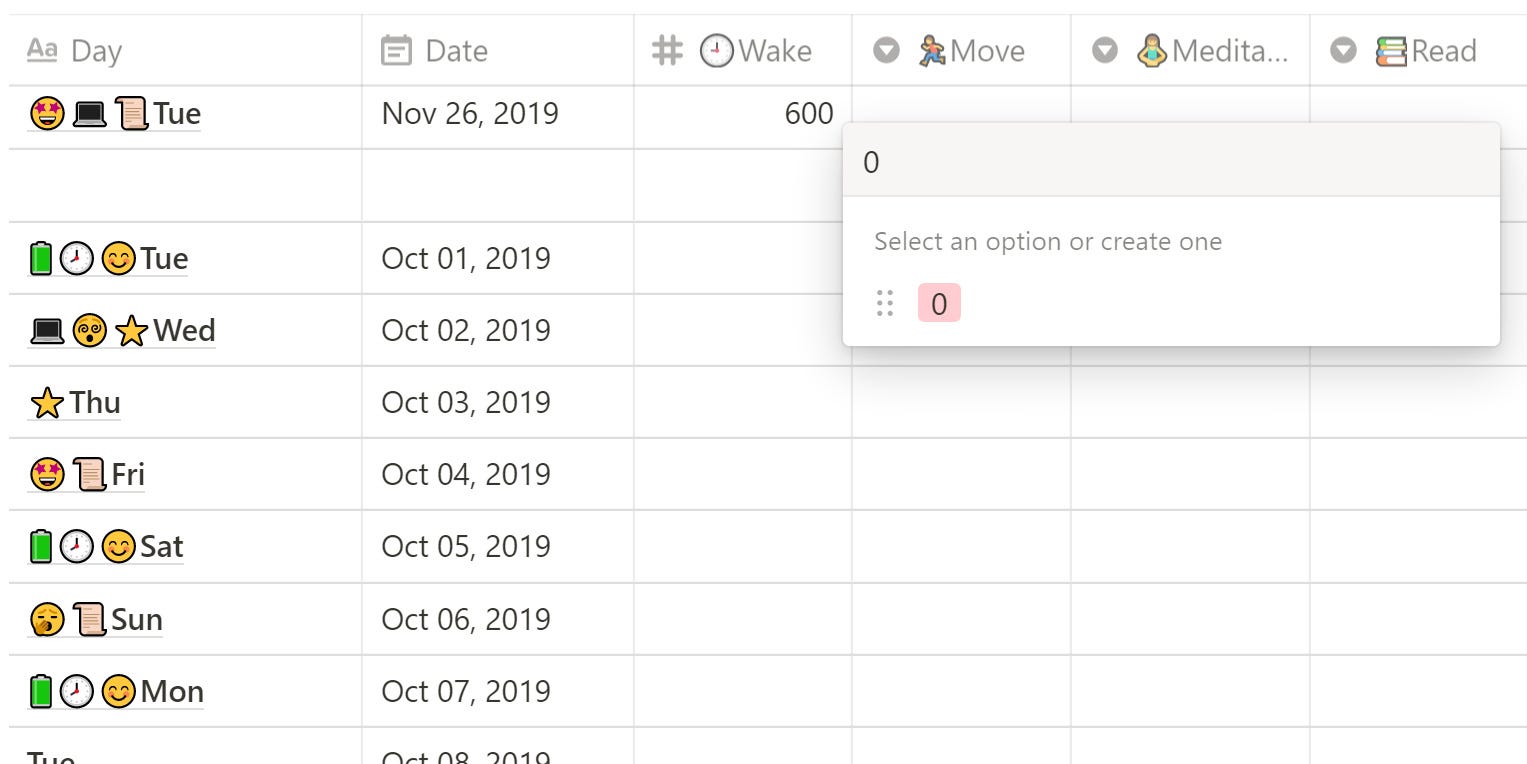Viewport: 1527px width, 764px height.
Task: Click the Nov 26, 2019 date cell
Action: point(498,114)
